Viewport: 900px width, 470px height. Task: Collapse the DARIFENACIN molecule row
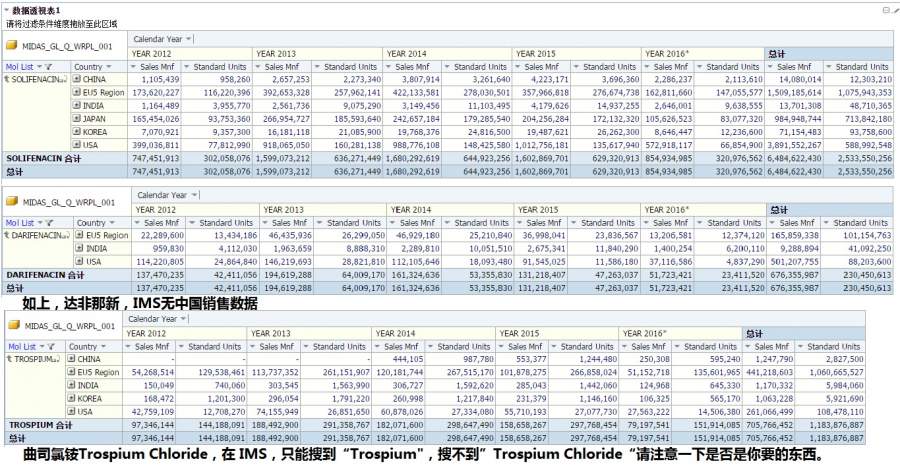point(7,235)
